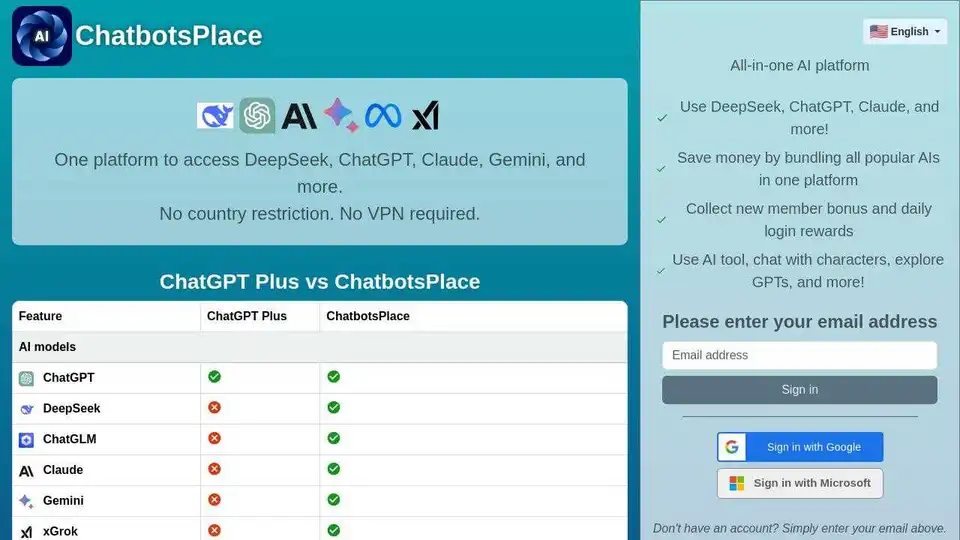Click the ChatGPT Plus column header

coord(247,316)
